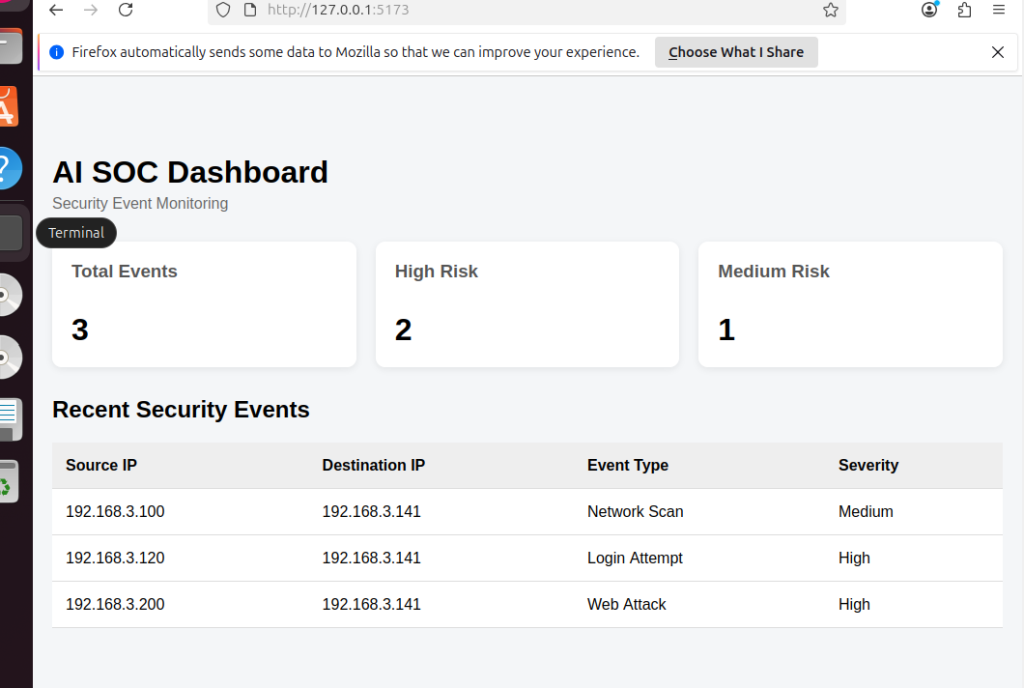Image resolution: width=1024 pixels, height=688 pixels.
Task: Open the Trash dock icon
Action: [x=9, y=482]
